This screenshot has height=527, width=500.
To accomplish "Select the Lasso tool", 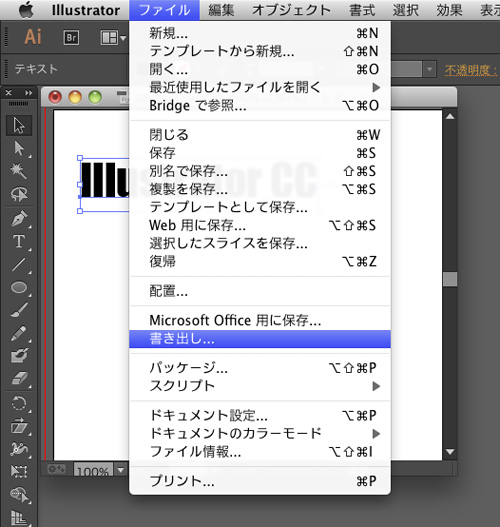I will [x=19, y=194].
